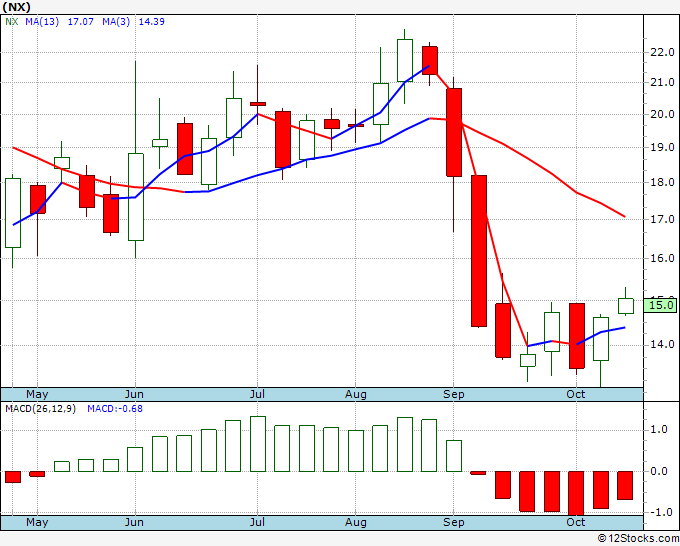
Task: Click the 18.0 price axis label
Action: 662,182
